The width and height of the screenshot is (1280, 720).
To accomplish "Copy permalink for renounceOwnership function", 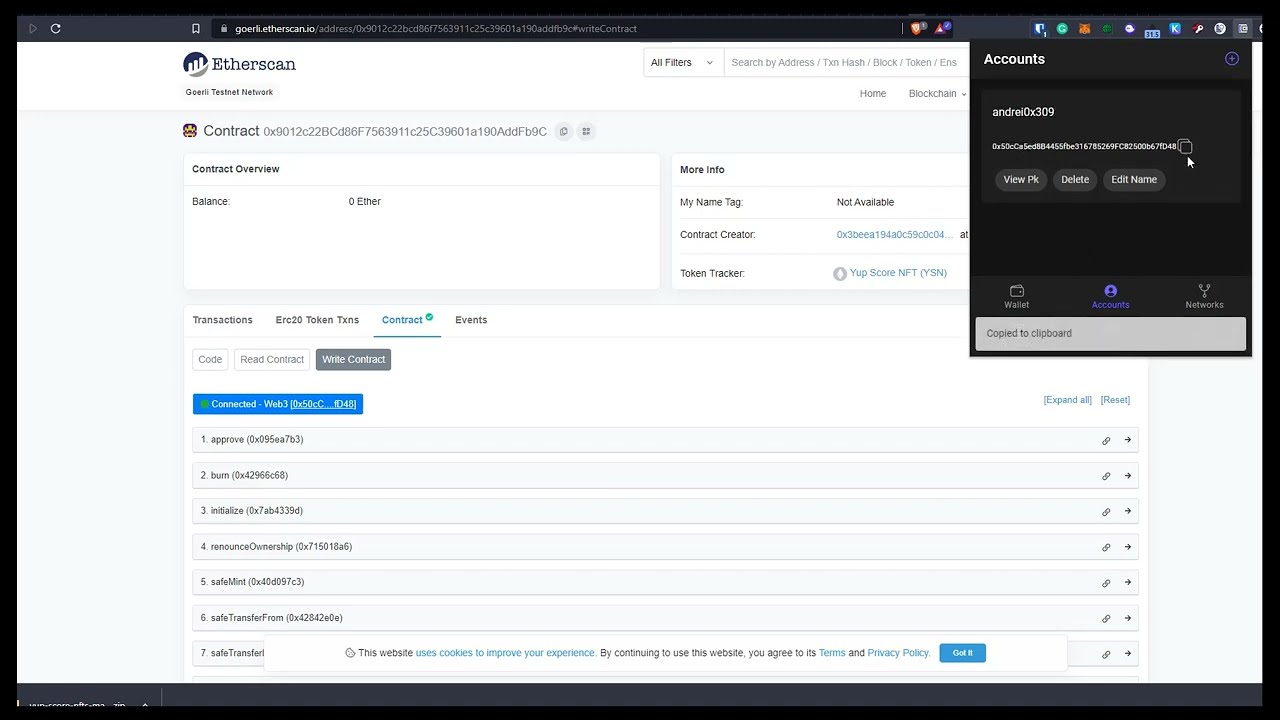I will tap(1106, 547).
